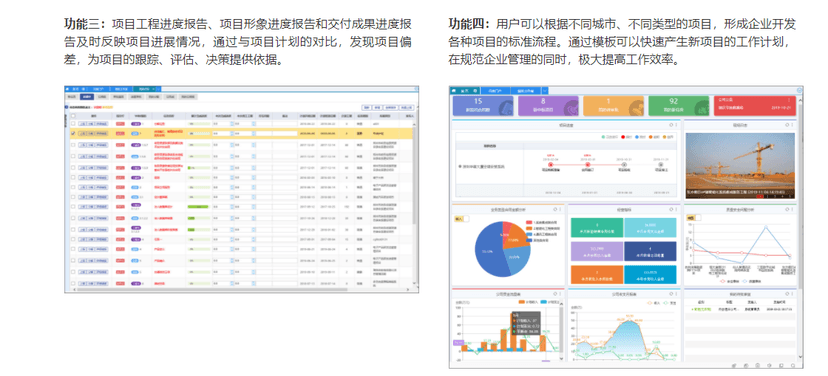828x376 pixels.
Task: Open the tower crane construction site photo
Action: 740,165
